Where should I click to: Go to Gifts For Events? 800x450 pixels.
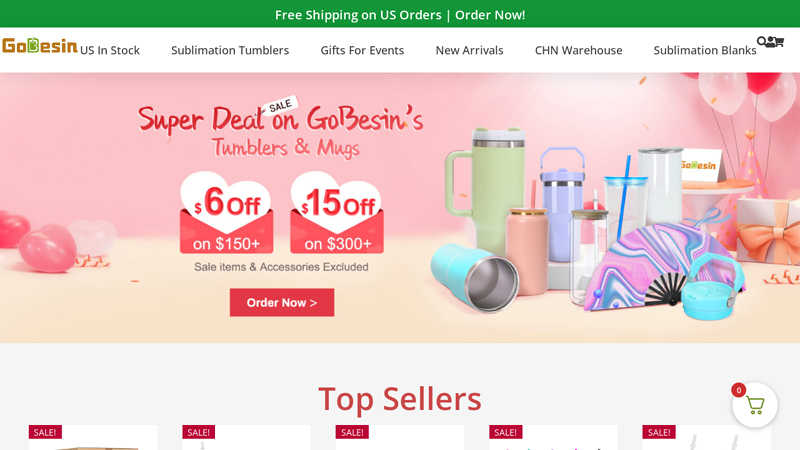pos(362,50)
